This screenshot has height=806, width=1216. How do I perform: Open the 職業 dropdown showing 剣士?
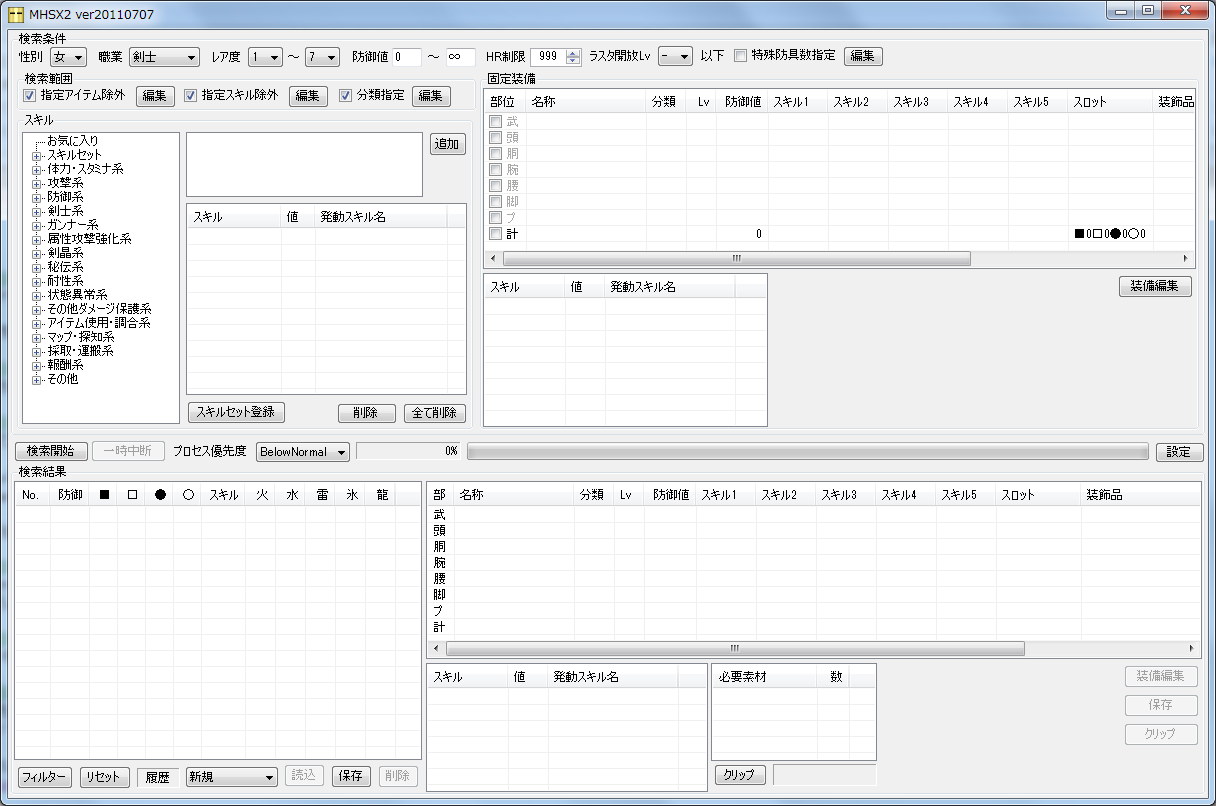tap(165, 57)
